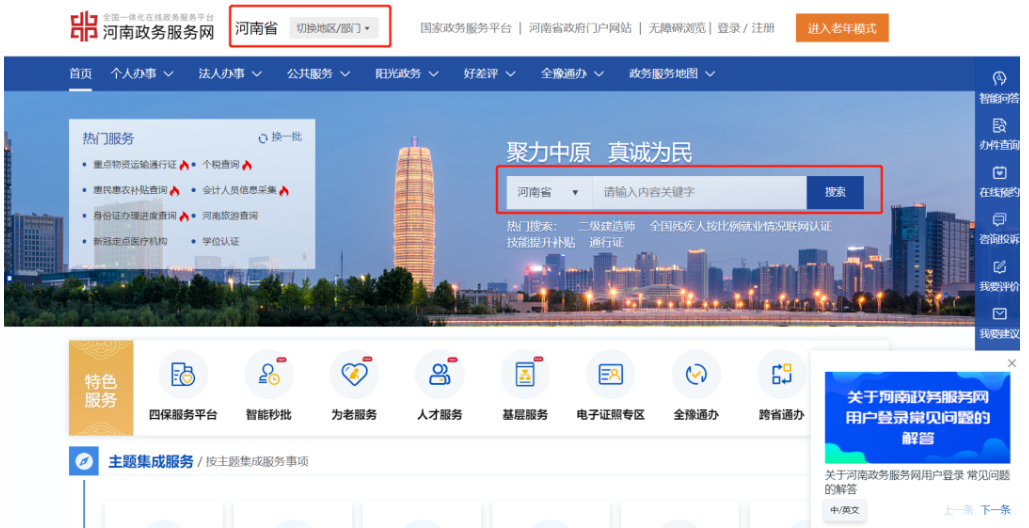The height and width of the screenshot is (528, 1029).
Task: Open the 切换地区/部门 dropdown
Action: coord(333,28)
